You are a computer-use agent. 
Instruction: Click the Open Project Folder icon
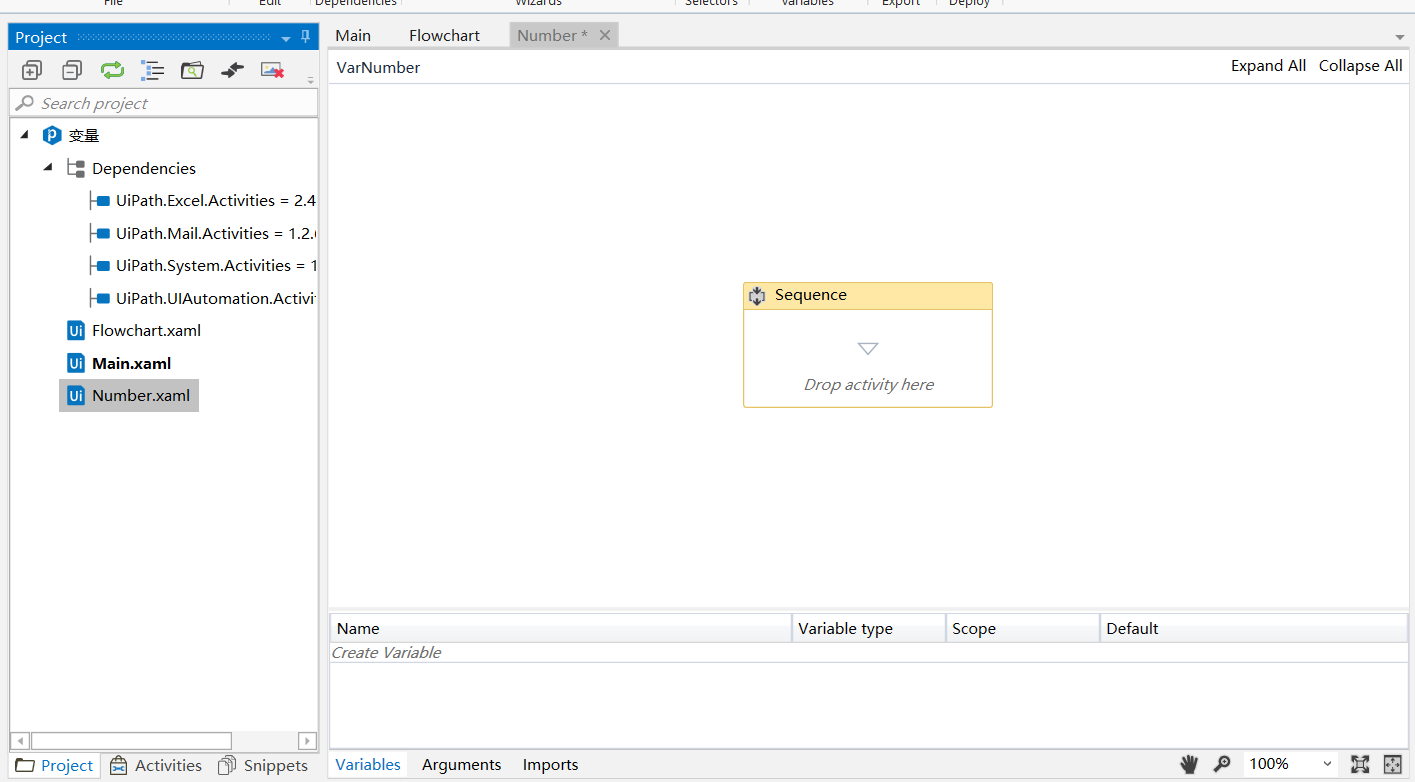click(192, 70)
